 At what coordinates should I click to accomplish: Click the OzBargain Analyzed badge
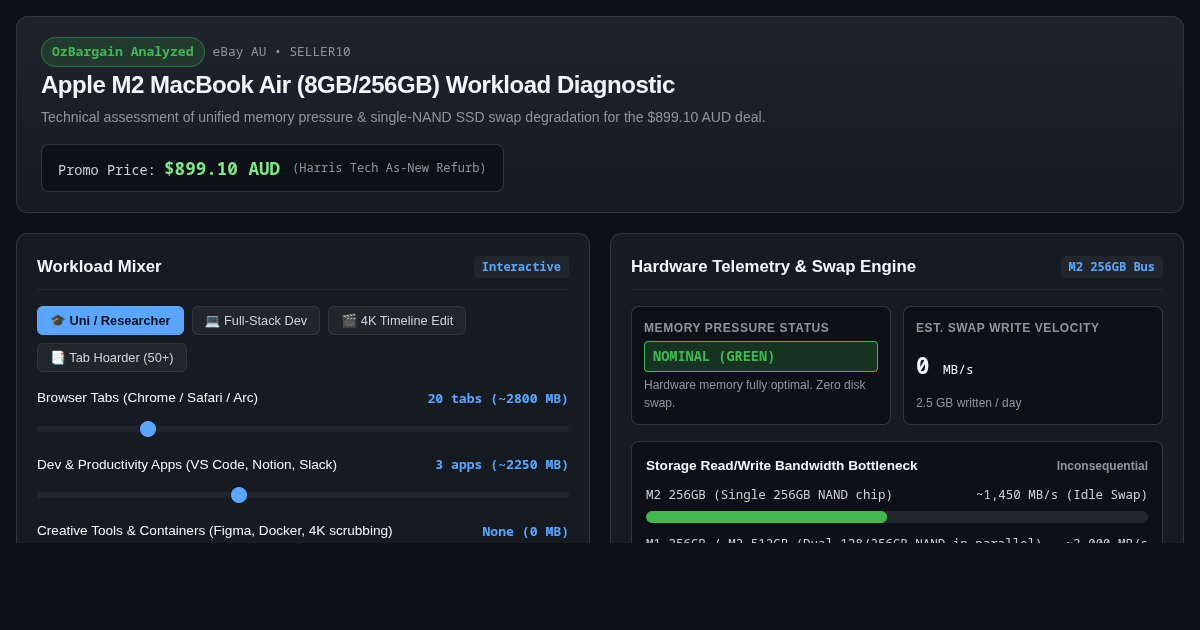(x=123, y=52)
